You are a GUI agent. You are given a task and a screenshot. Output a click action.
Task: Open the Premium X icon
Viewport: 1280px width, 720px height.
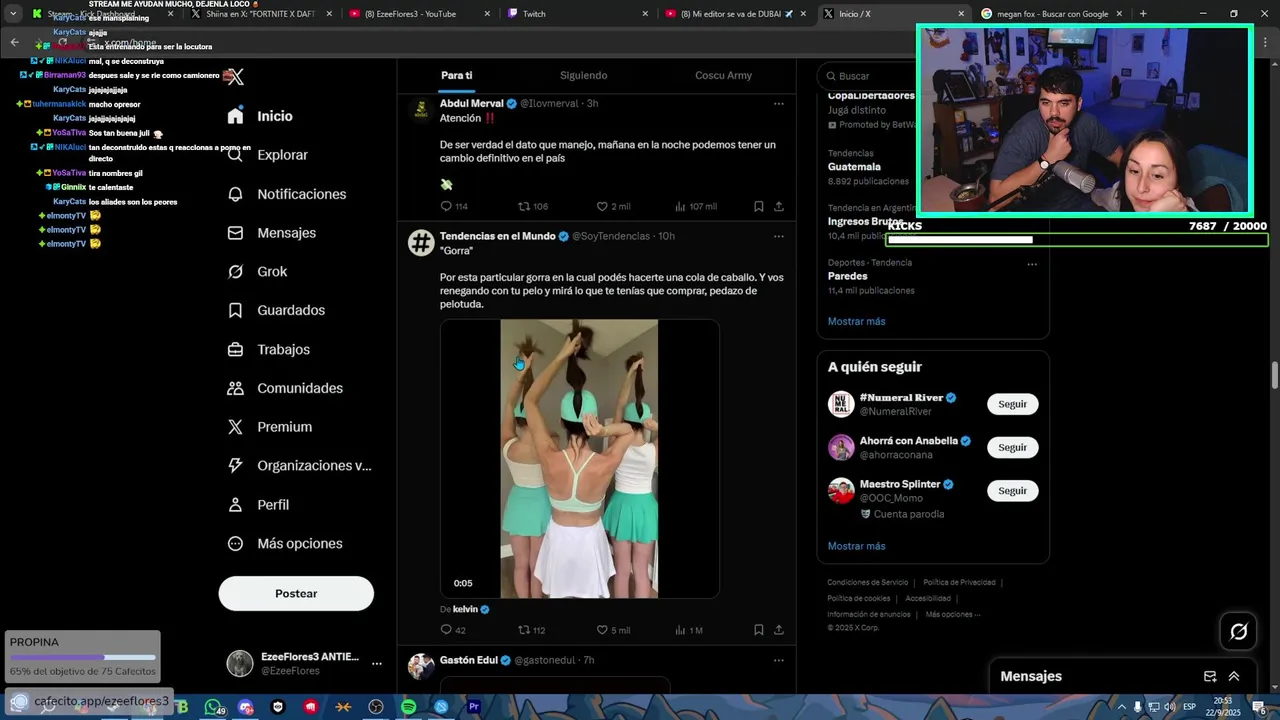(x=235, y=427)
